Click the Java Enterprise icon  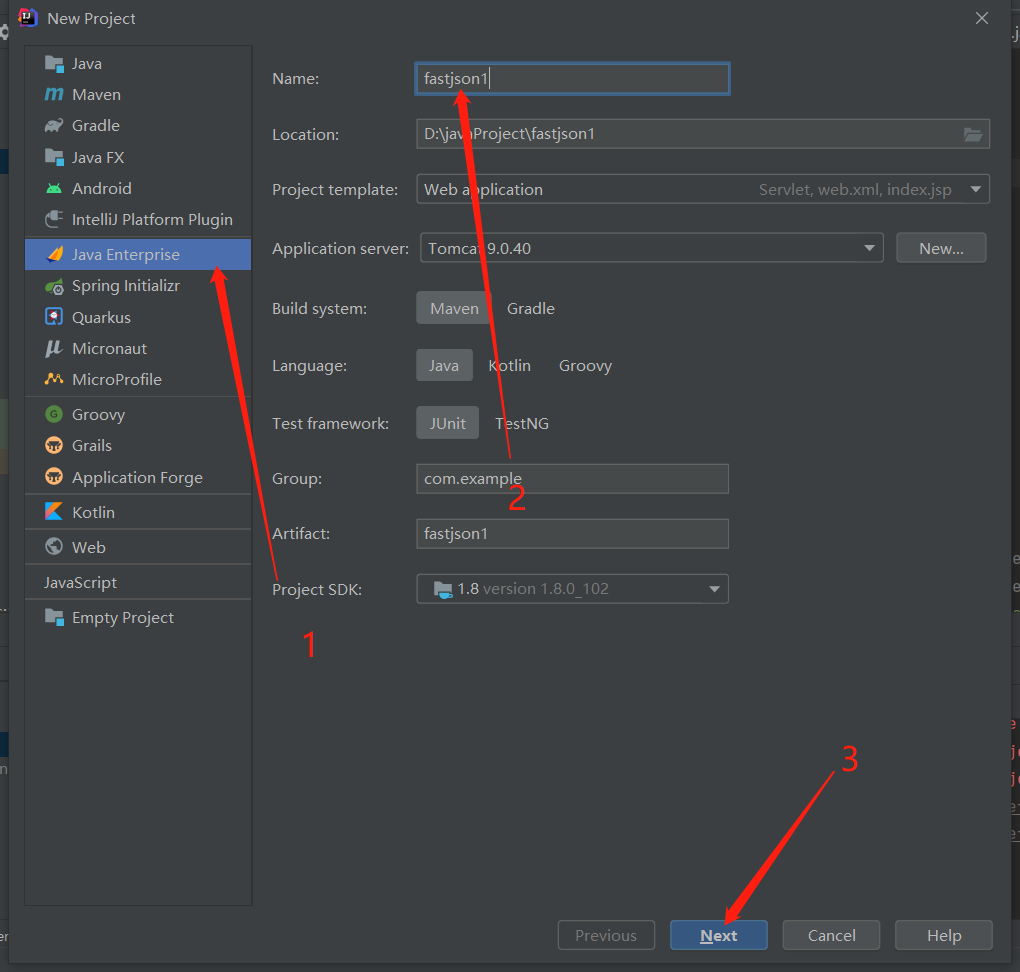pyautogui.click(x=55, y=254)
